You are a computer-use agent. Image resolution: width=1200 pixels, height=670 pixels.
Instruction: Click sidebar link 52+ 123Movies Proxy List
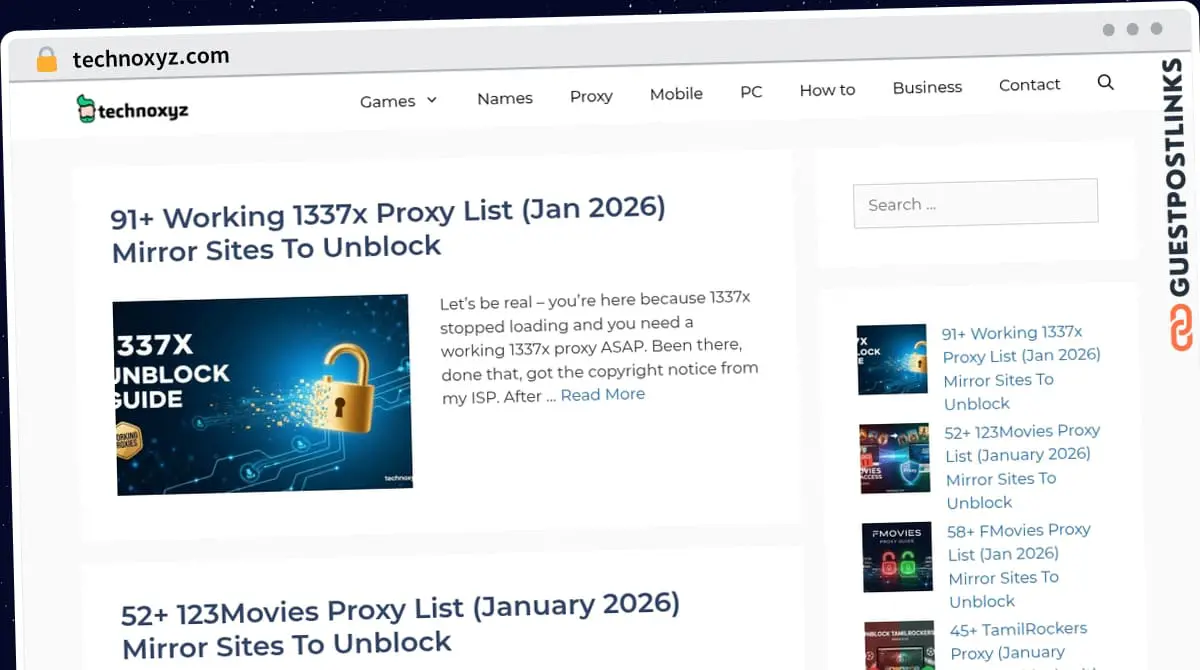tap(1023, 467)
